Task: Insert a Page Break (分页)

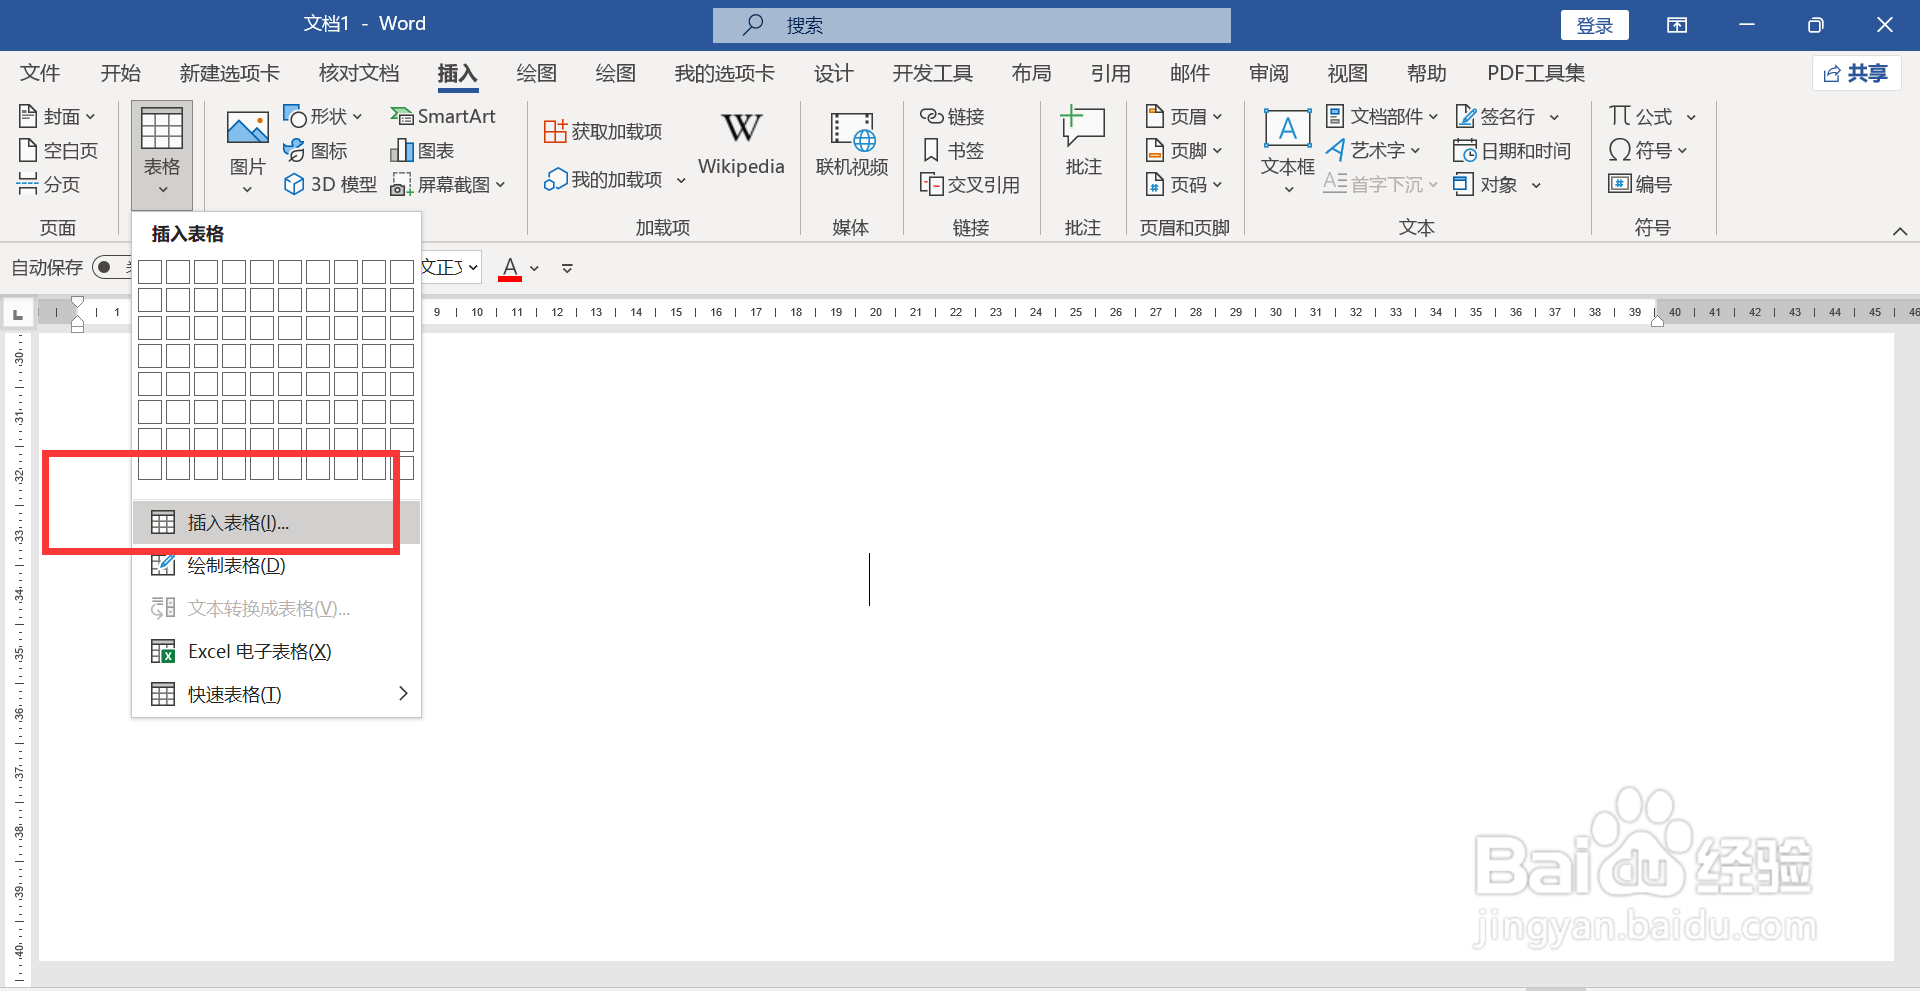Action: coord(49,185)
